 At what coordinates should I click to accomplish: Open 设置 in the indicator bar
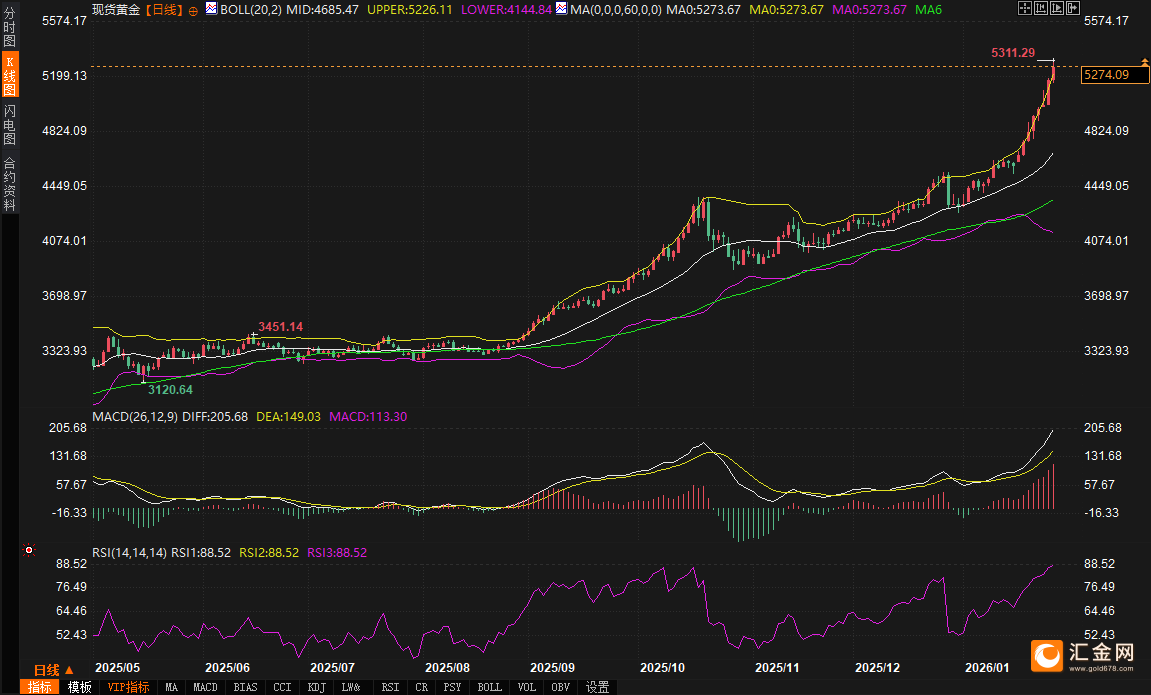598,687
